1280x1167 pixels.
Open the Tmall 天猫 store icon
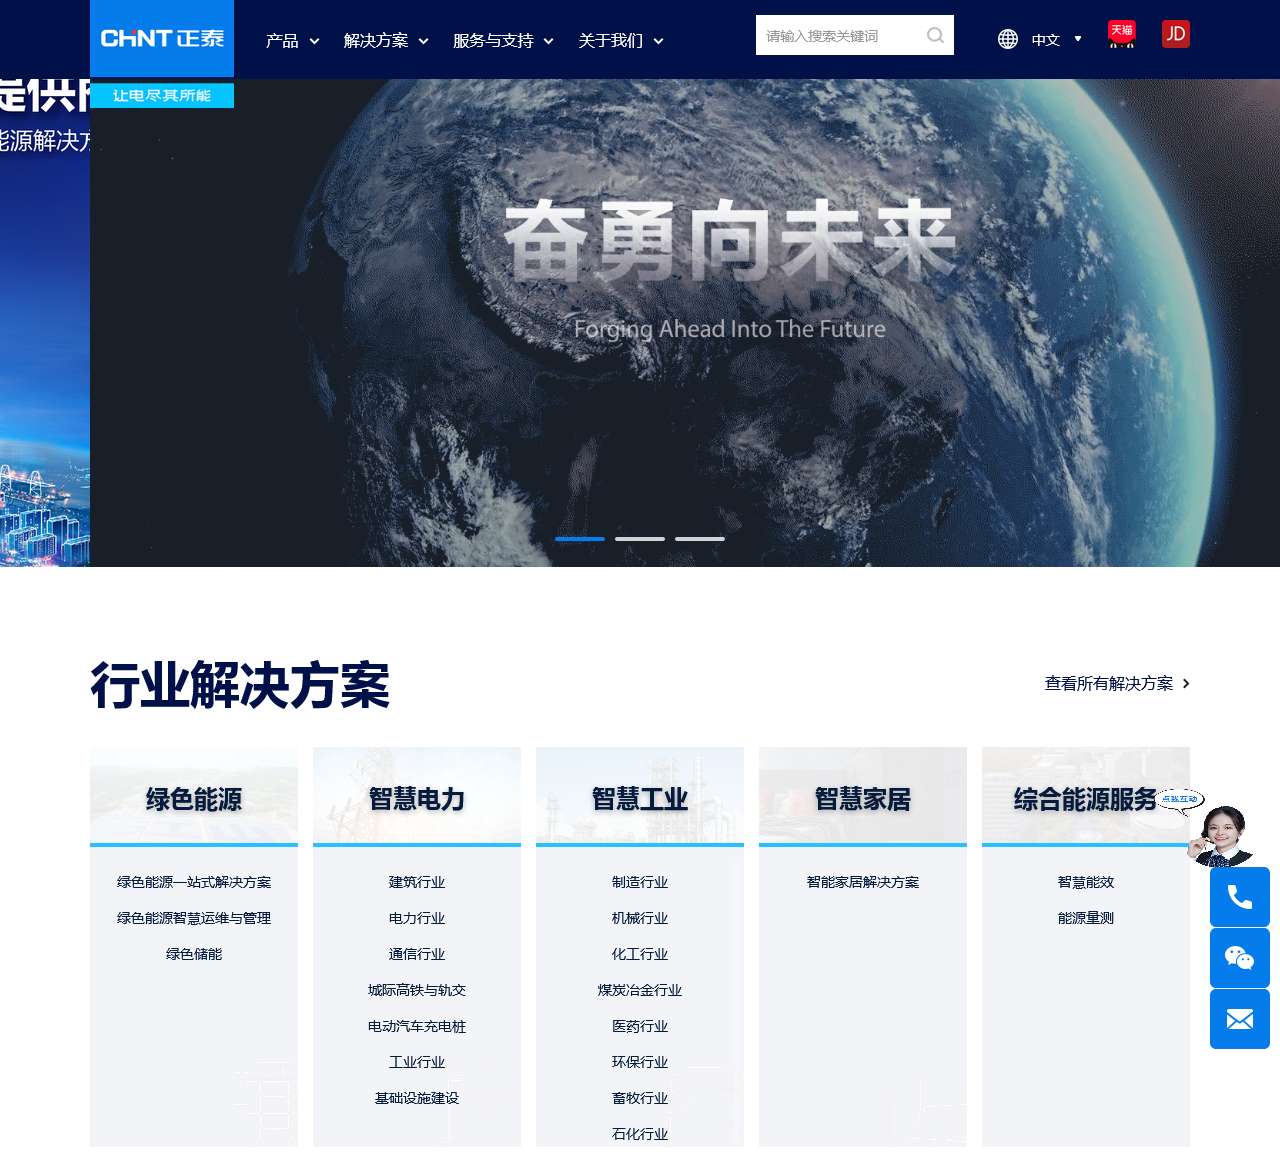tap(1122, 34)
